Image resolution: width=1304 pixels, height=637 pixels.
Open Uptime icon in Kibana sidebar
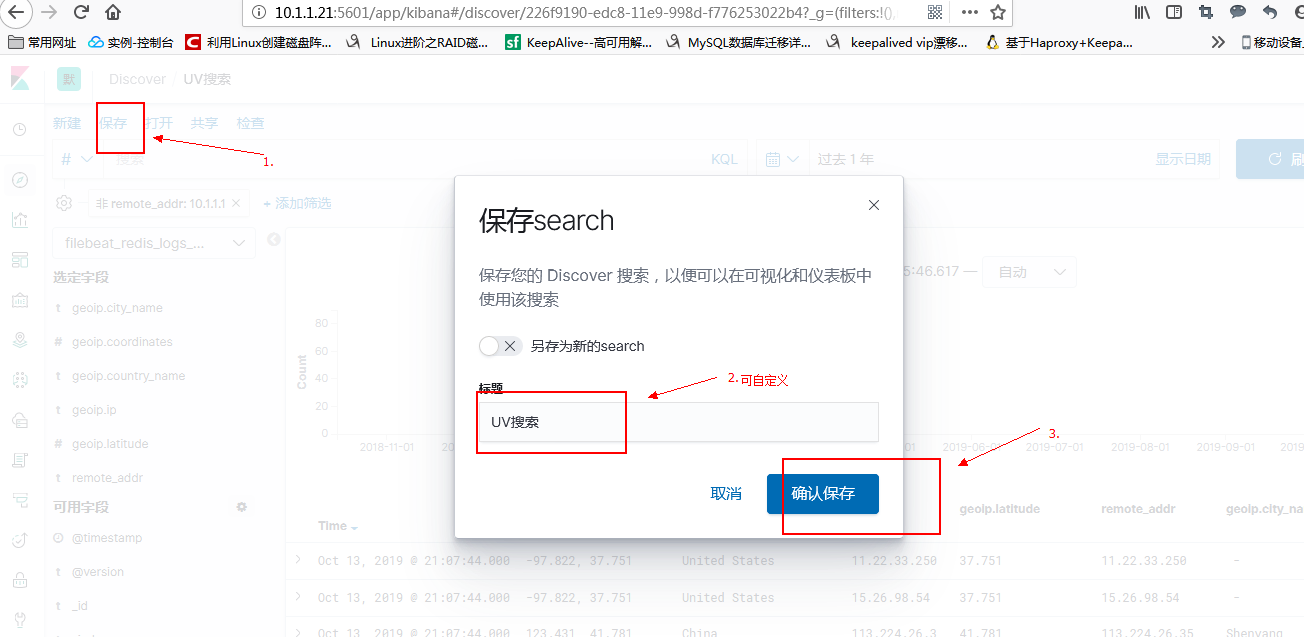(20, 540)
